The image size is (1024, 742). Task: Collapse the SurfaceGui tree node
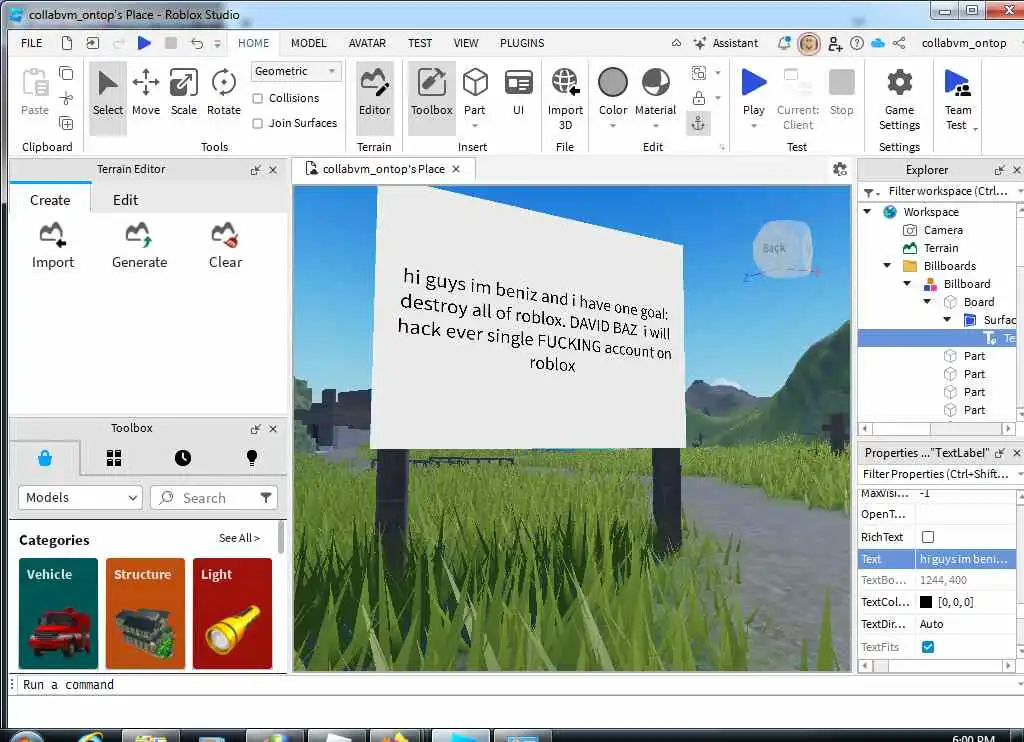coord(947,319)
